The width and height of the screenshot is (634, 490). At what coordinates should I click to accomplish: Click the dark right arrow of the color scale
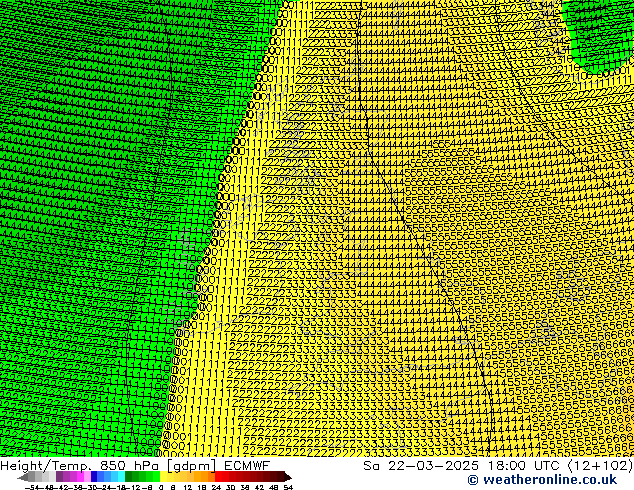point(283,476)
